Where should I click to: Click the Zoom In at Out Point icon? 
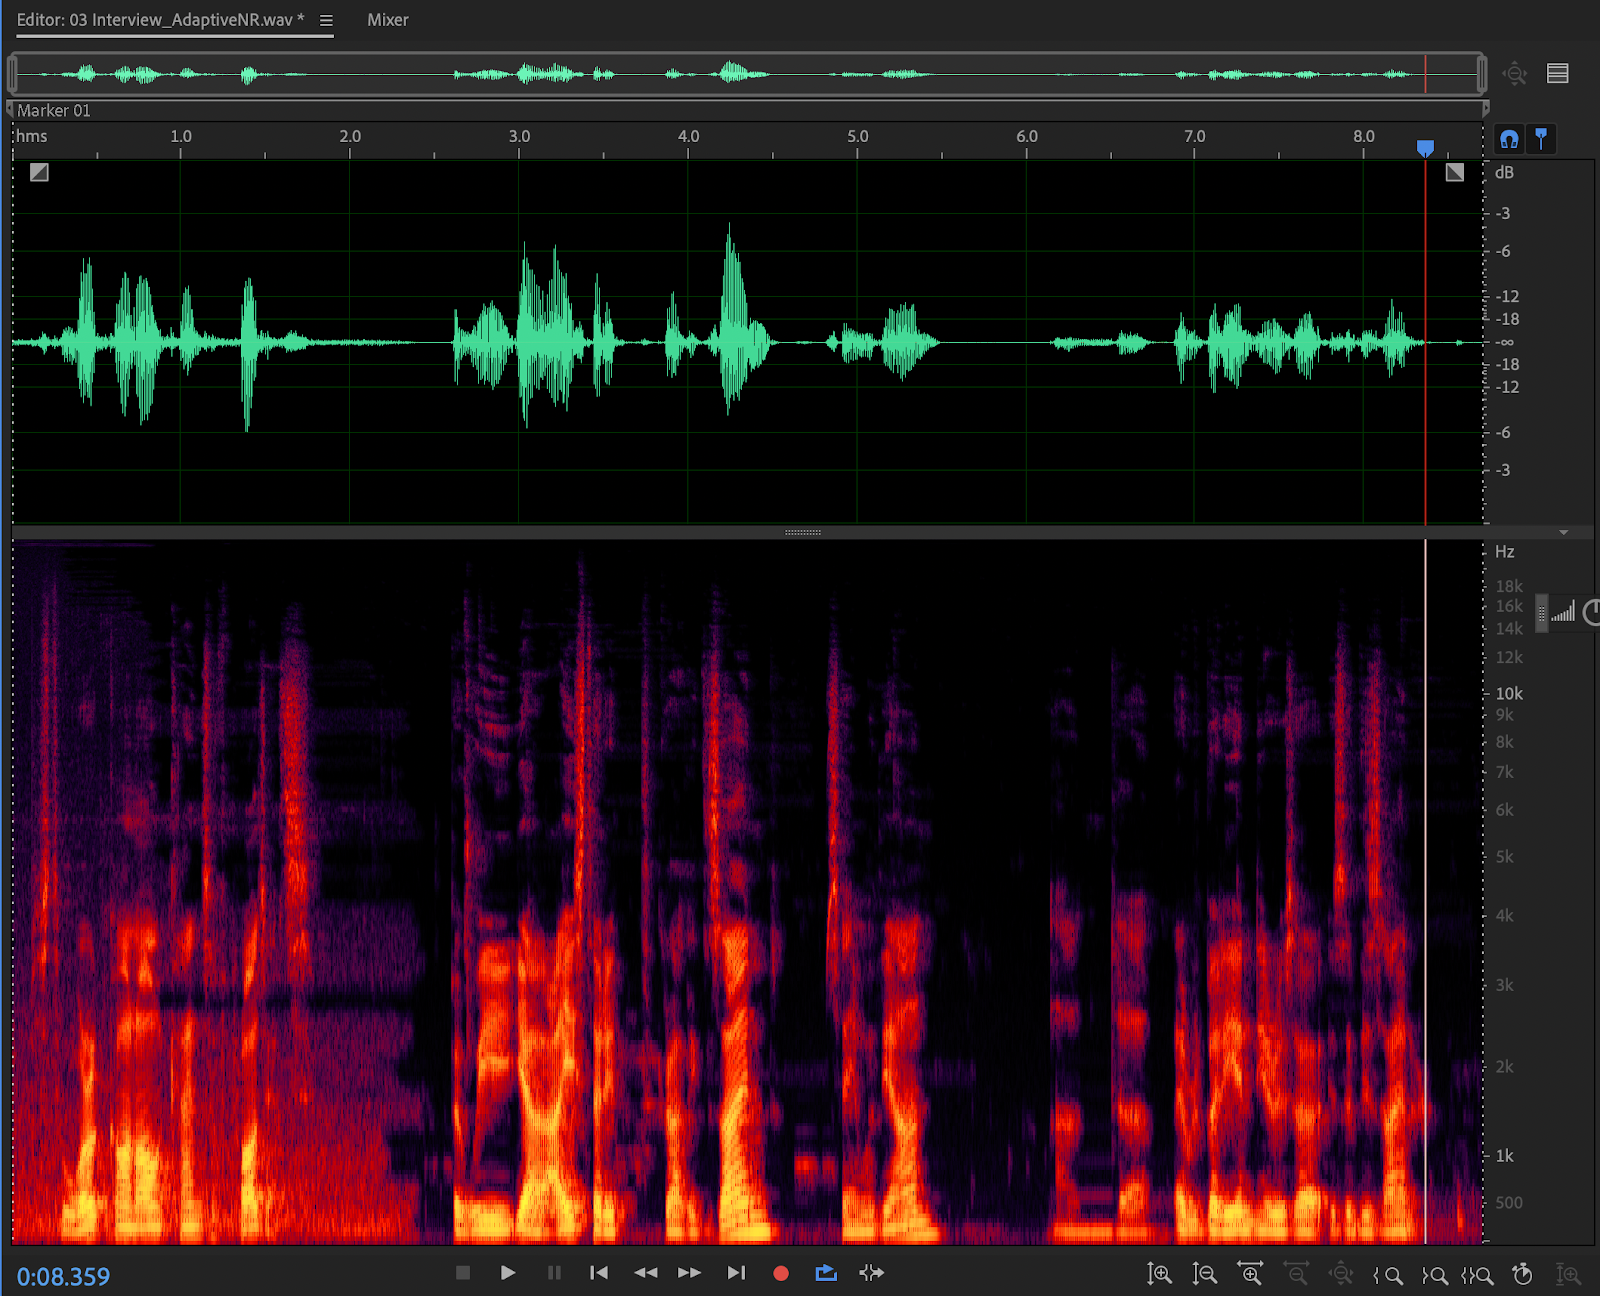[1436, 1275]
